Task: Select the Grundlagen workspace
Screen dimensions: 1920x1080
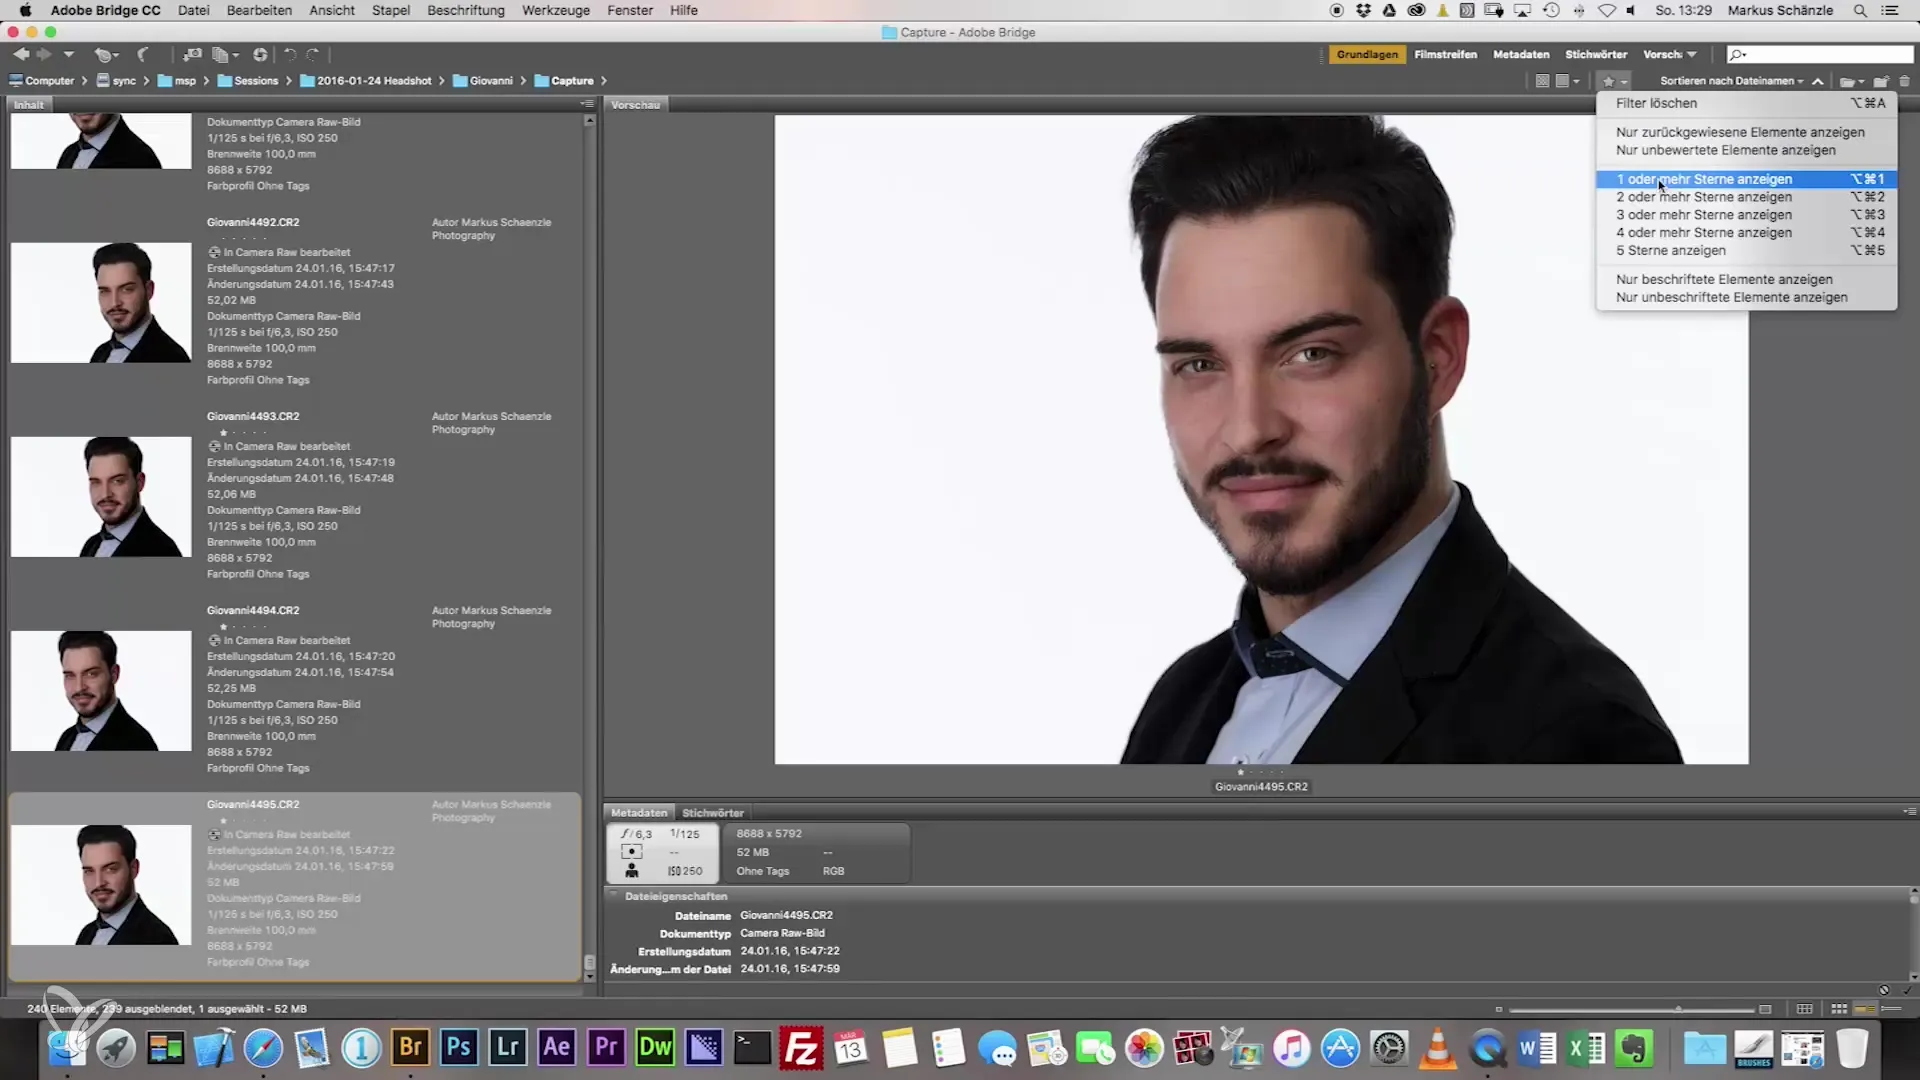Action: tap(1367, 54)
